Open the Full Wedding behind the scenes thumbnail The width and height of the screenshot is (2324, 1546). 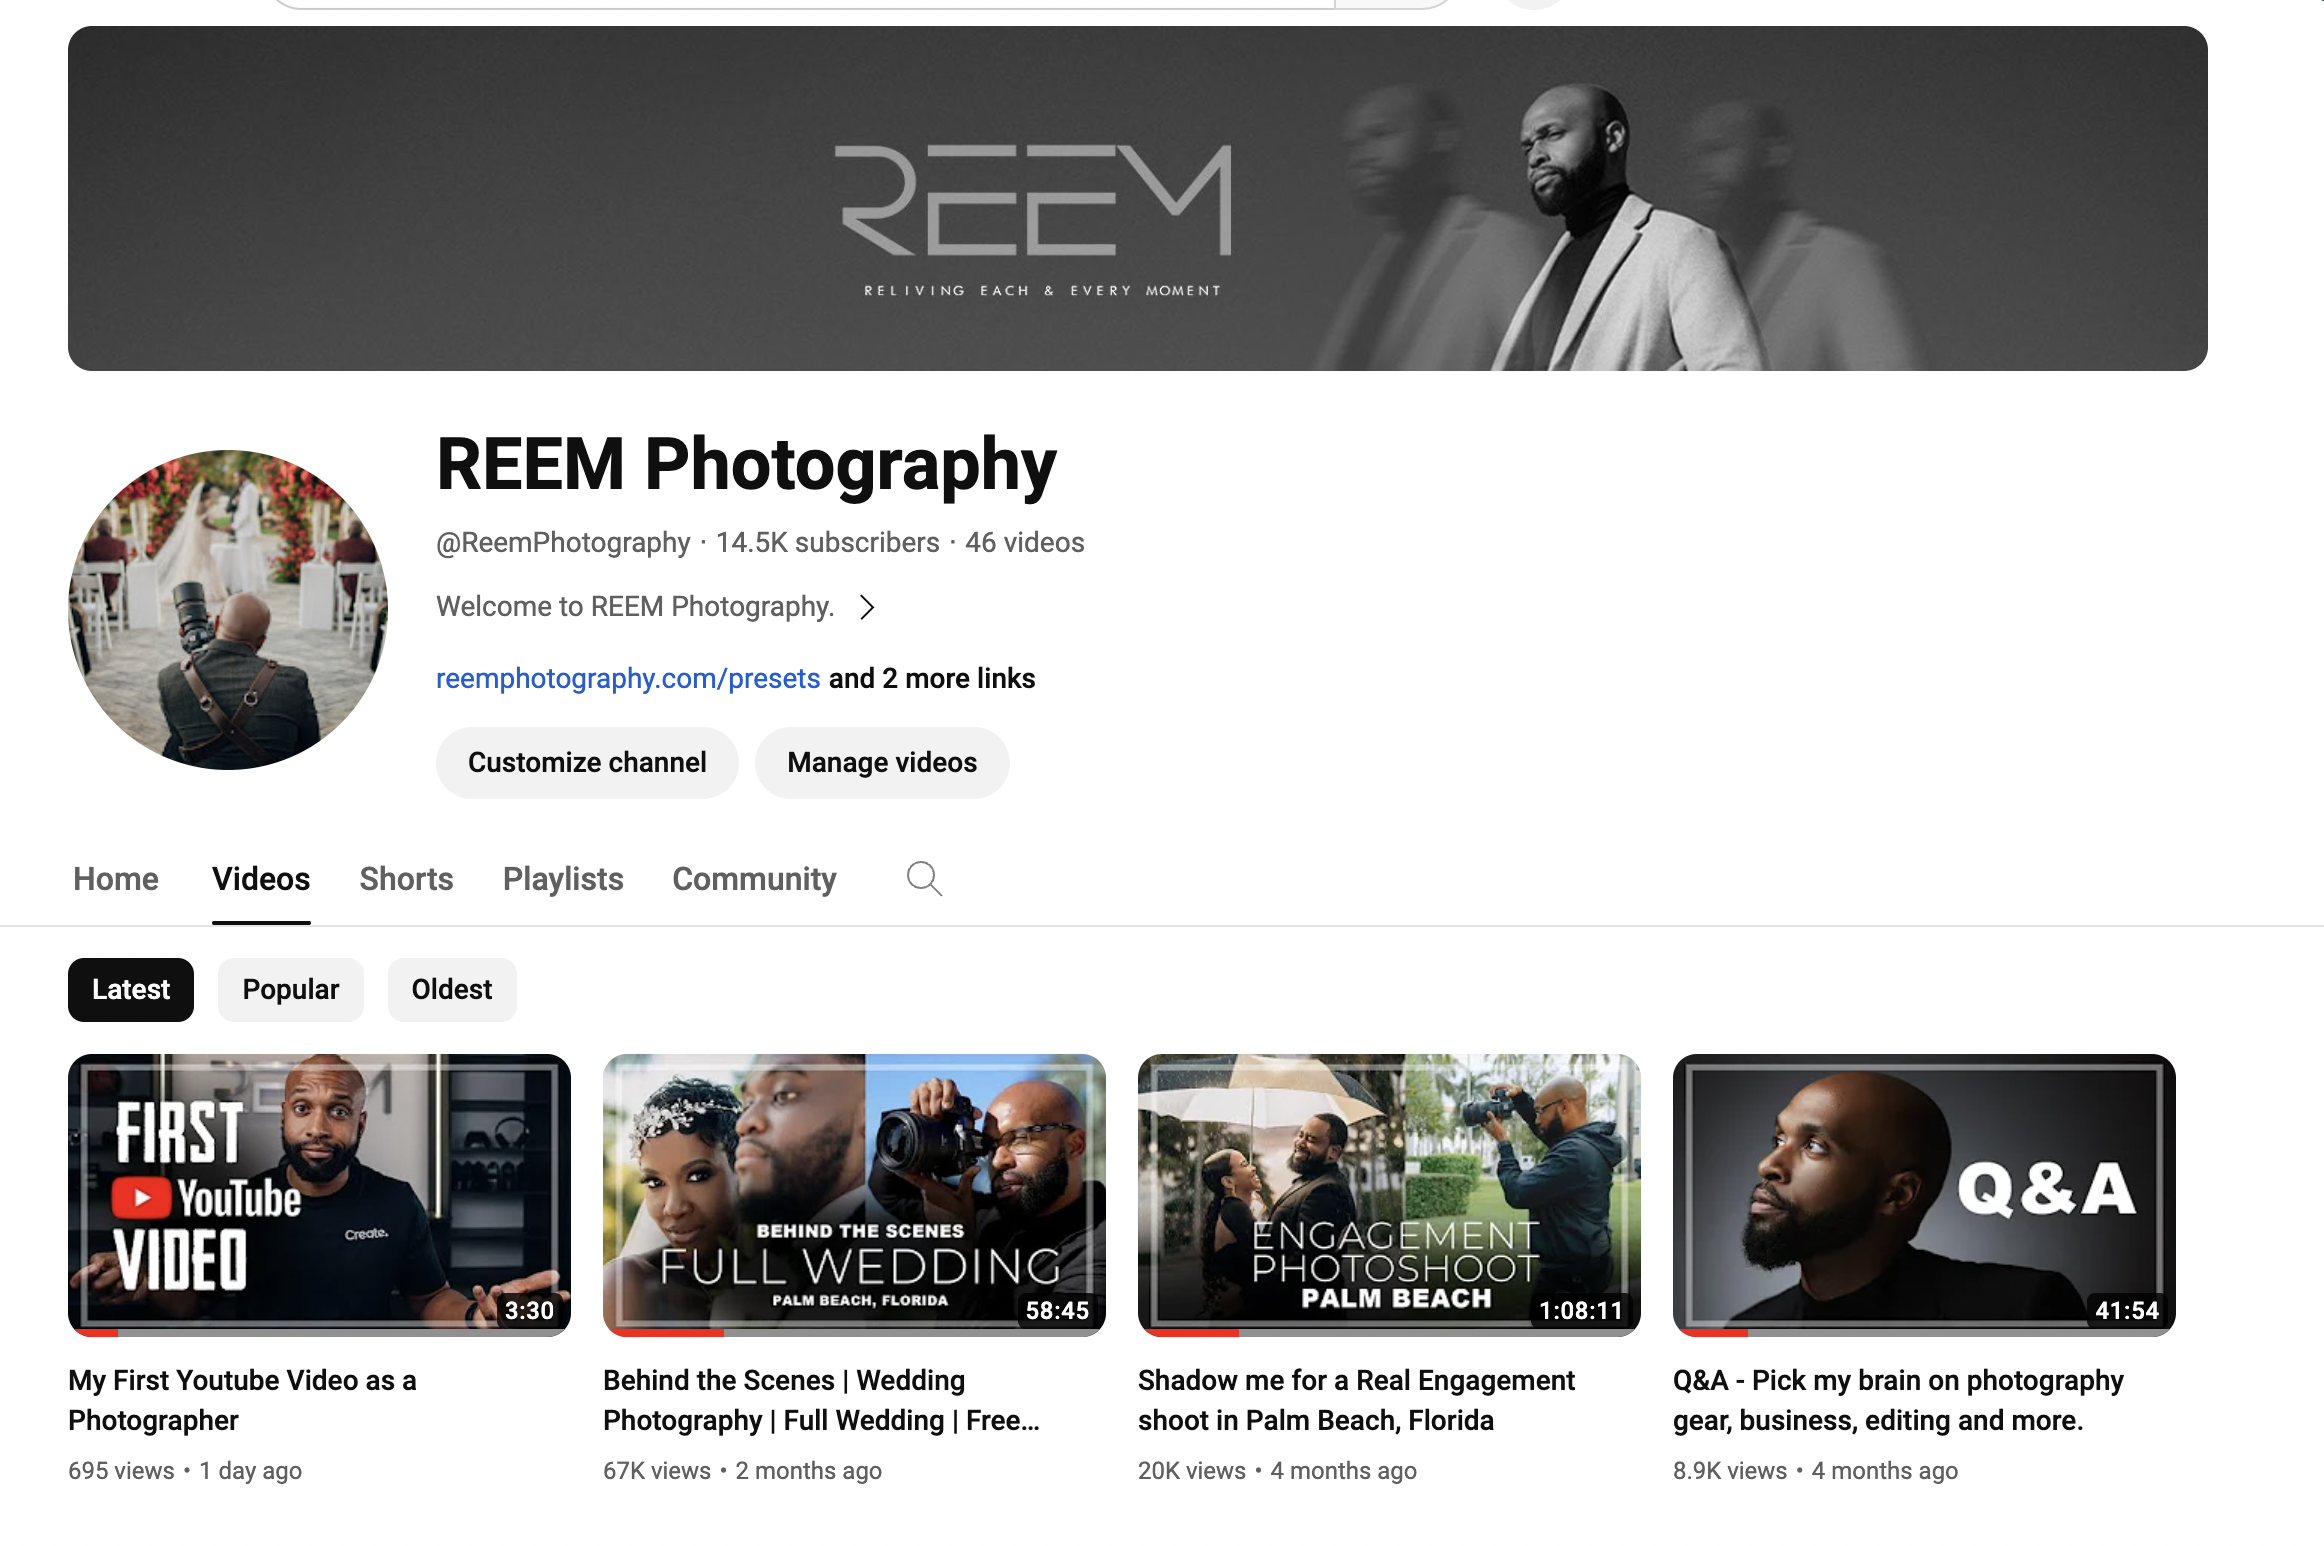coord(854,1194)
